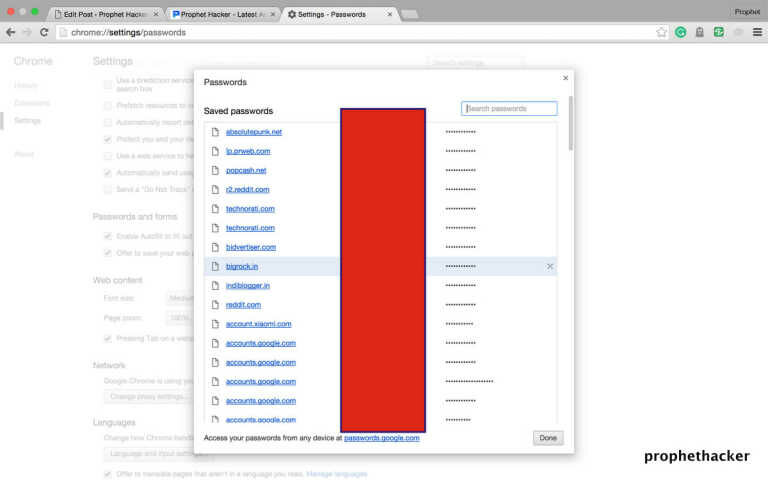This screenshot has height=480, width=768.
Task: Click the page icon next to popcash.net
Action: [215, 170]
